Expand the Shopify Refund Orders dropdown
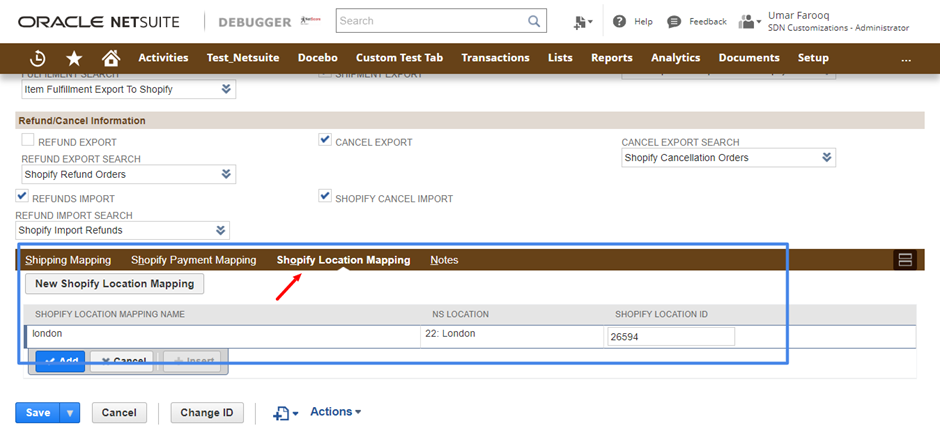The image size is (940, 442). coord(226,174)
